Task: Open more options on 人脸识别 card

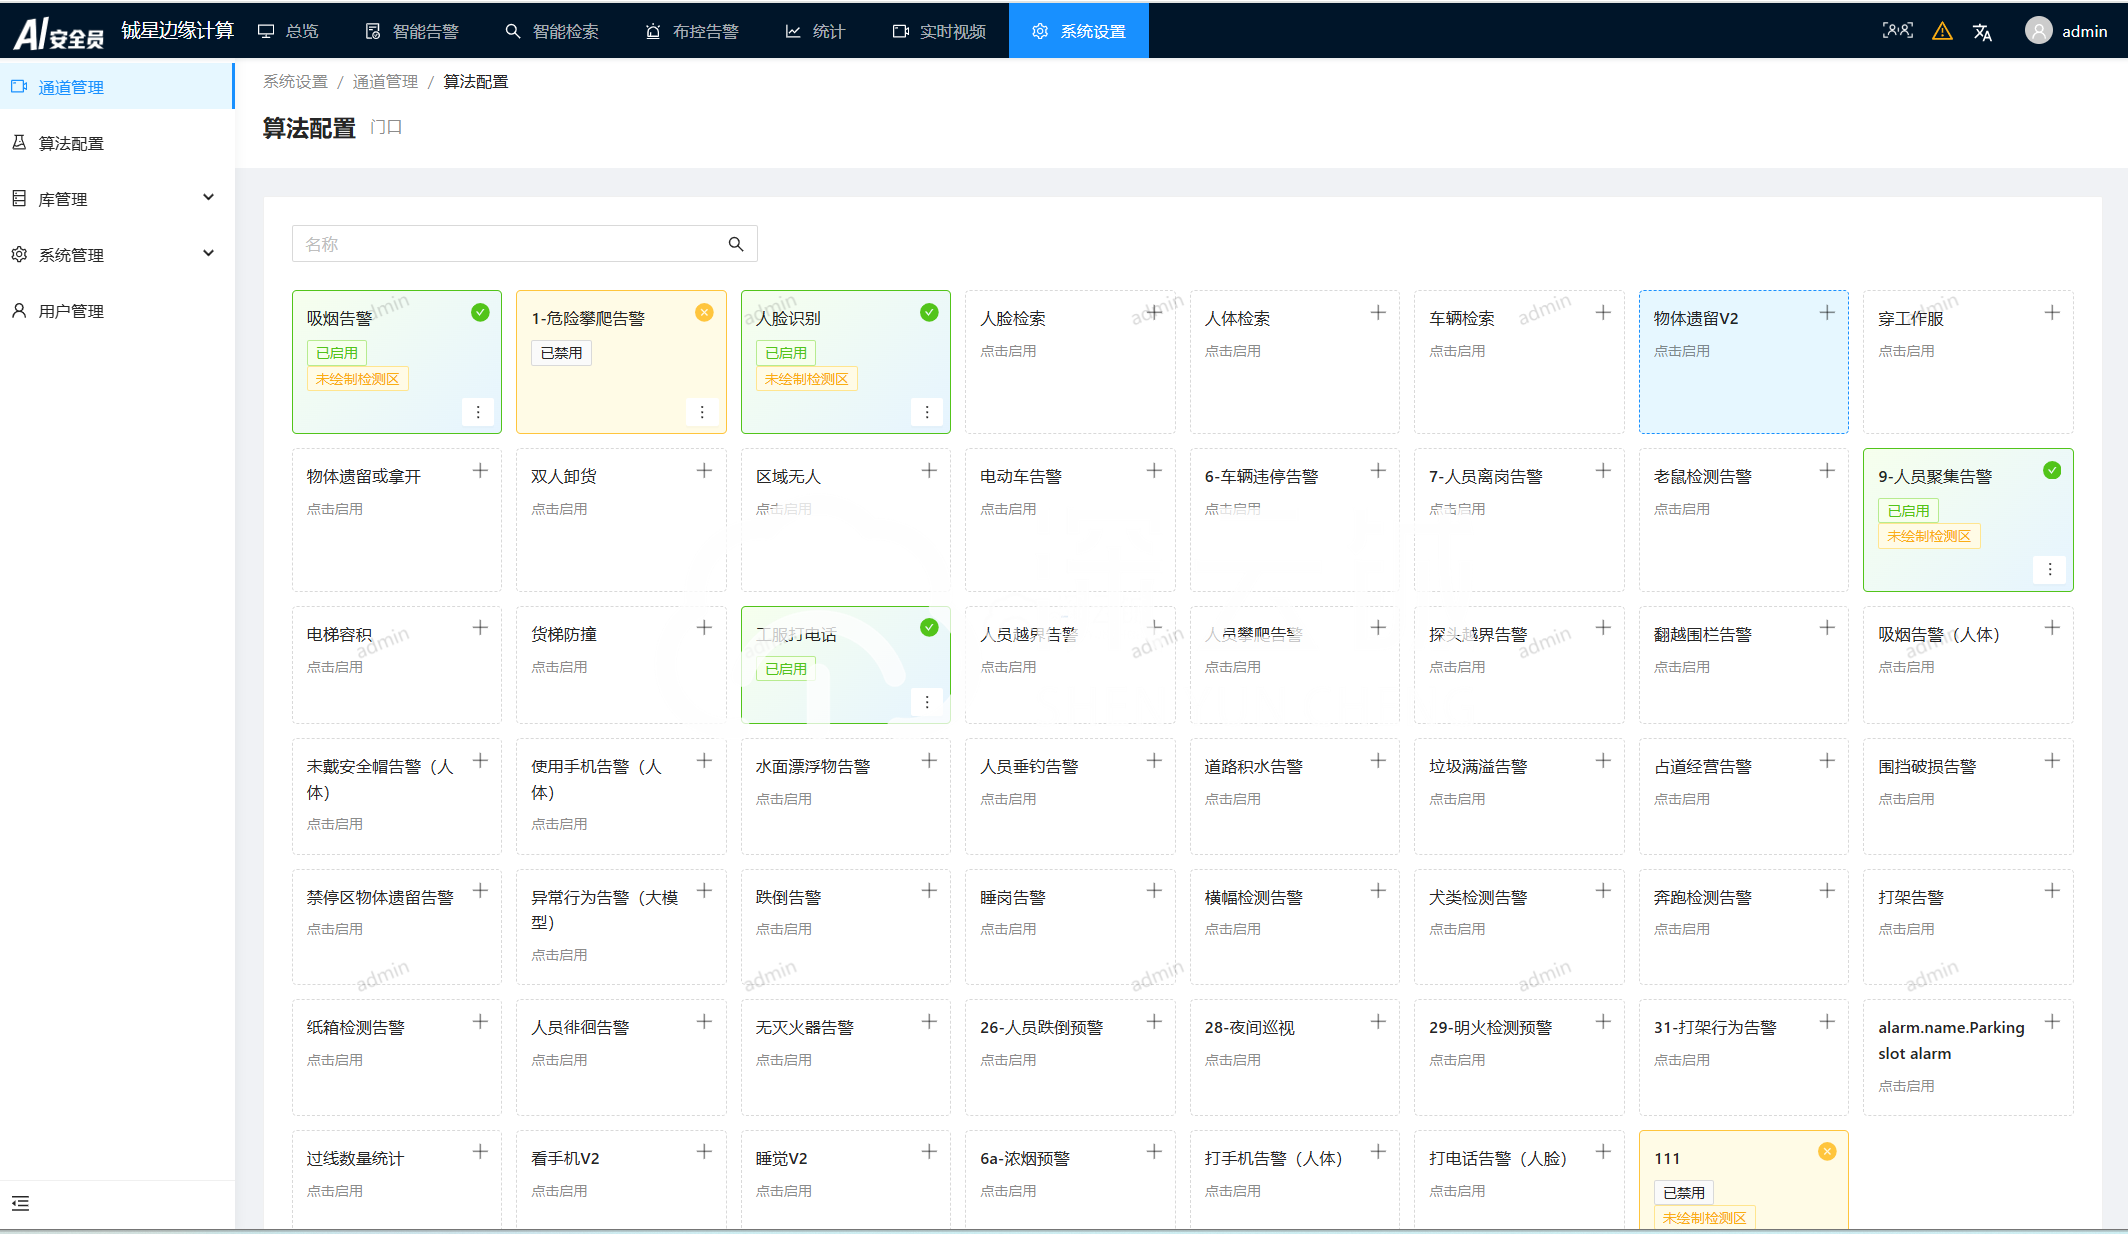Action: (x=927, y=412)
